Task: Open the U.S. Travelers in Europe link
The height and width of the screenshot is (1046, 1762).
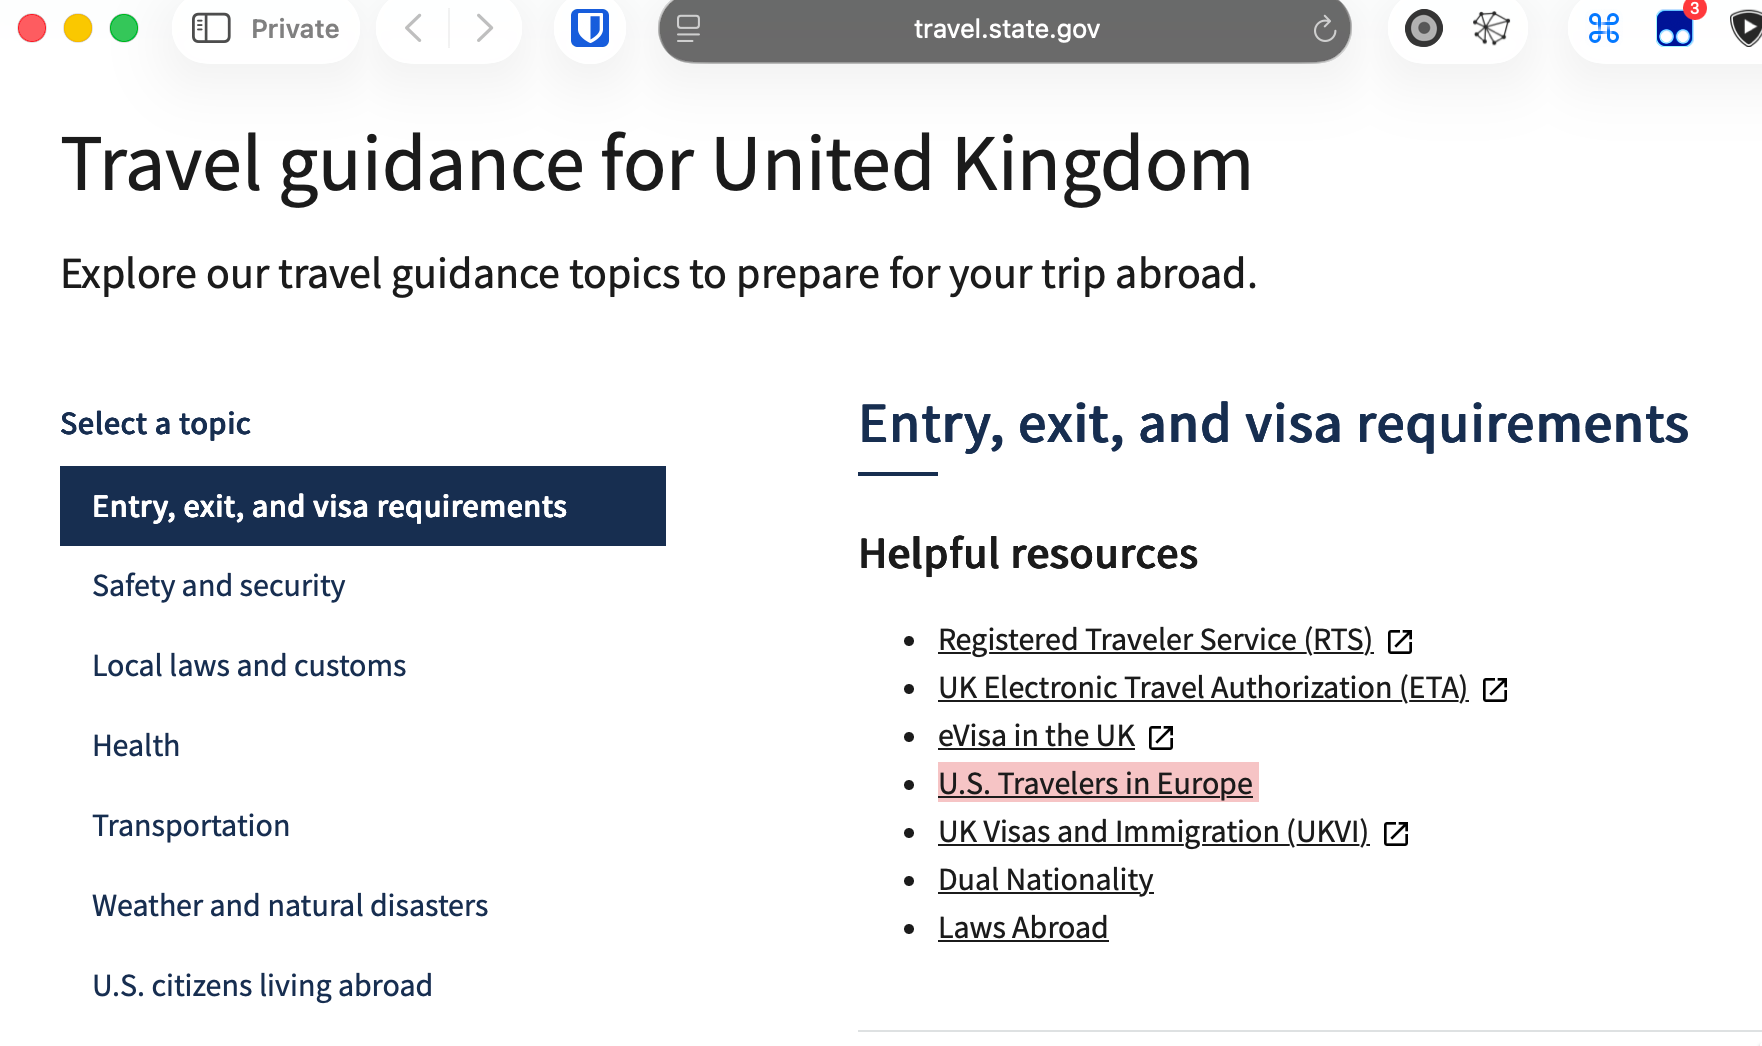Action: coord(1095,784)
